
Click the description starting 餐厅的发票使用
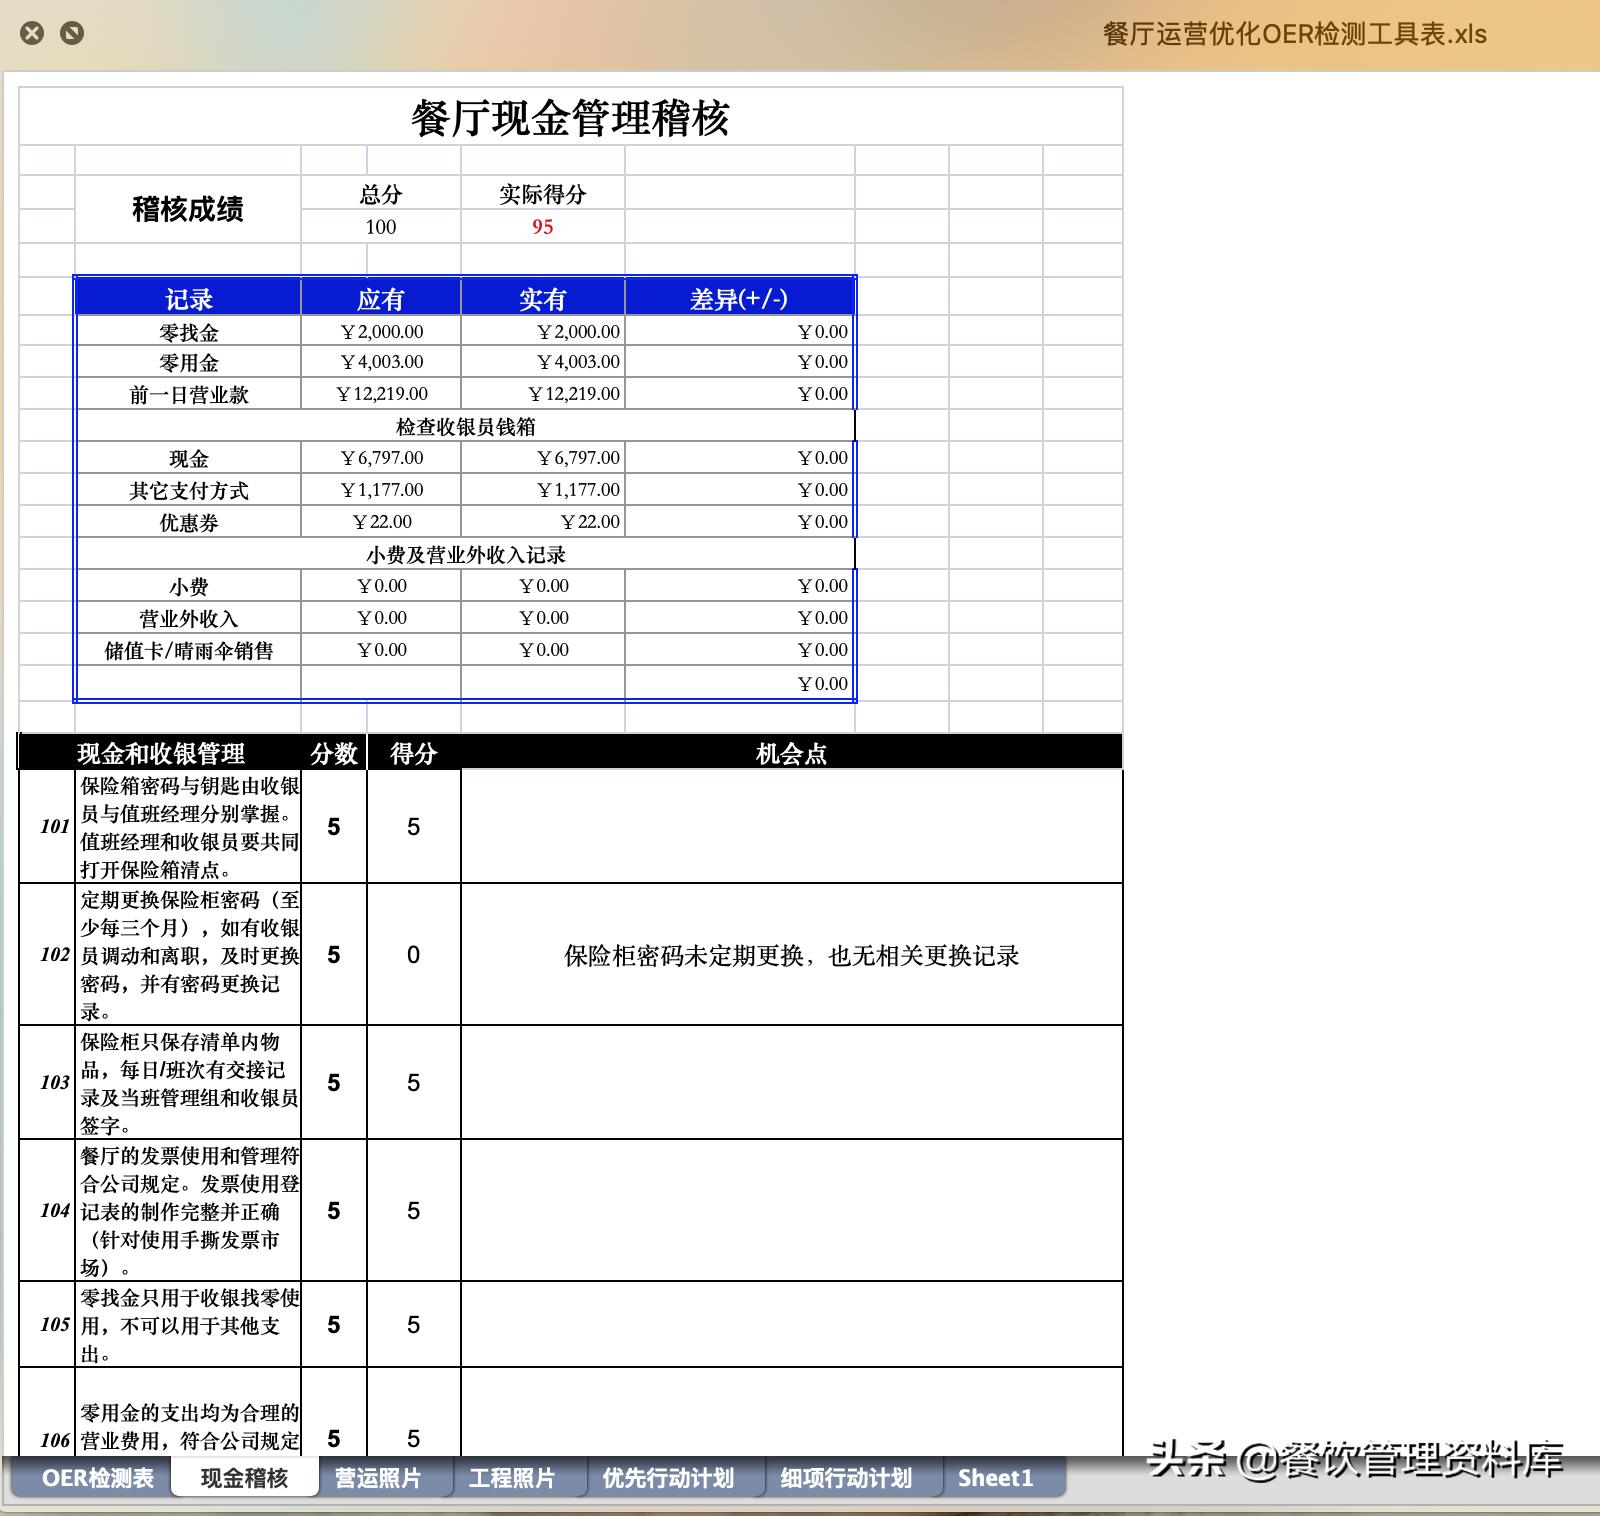[189, 1211]
